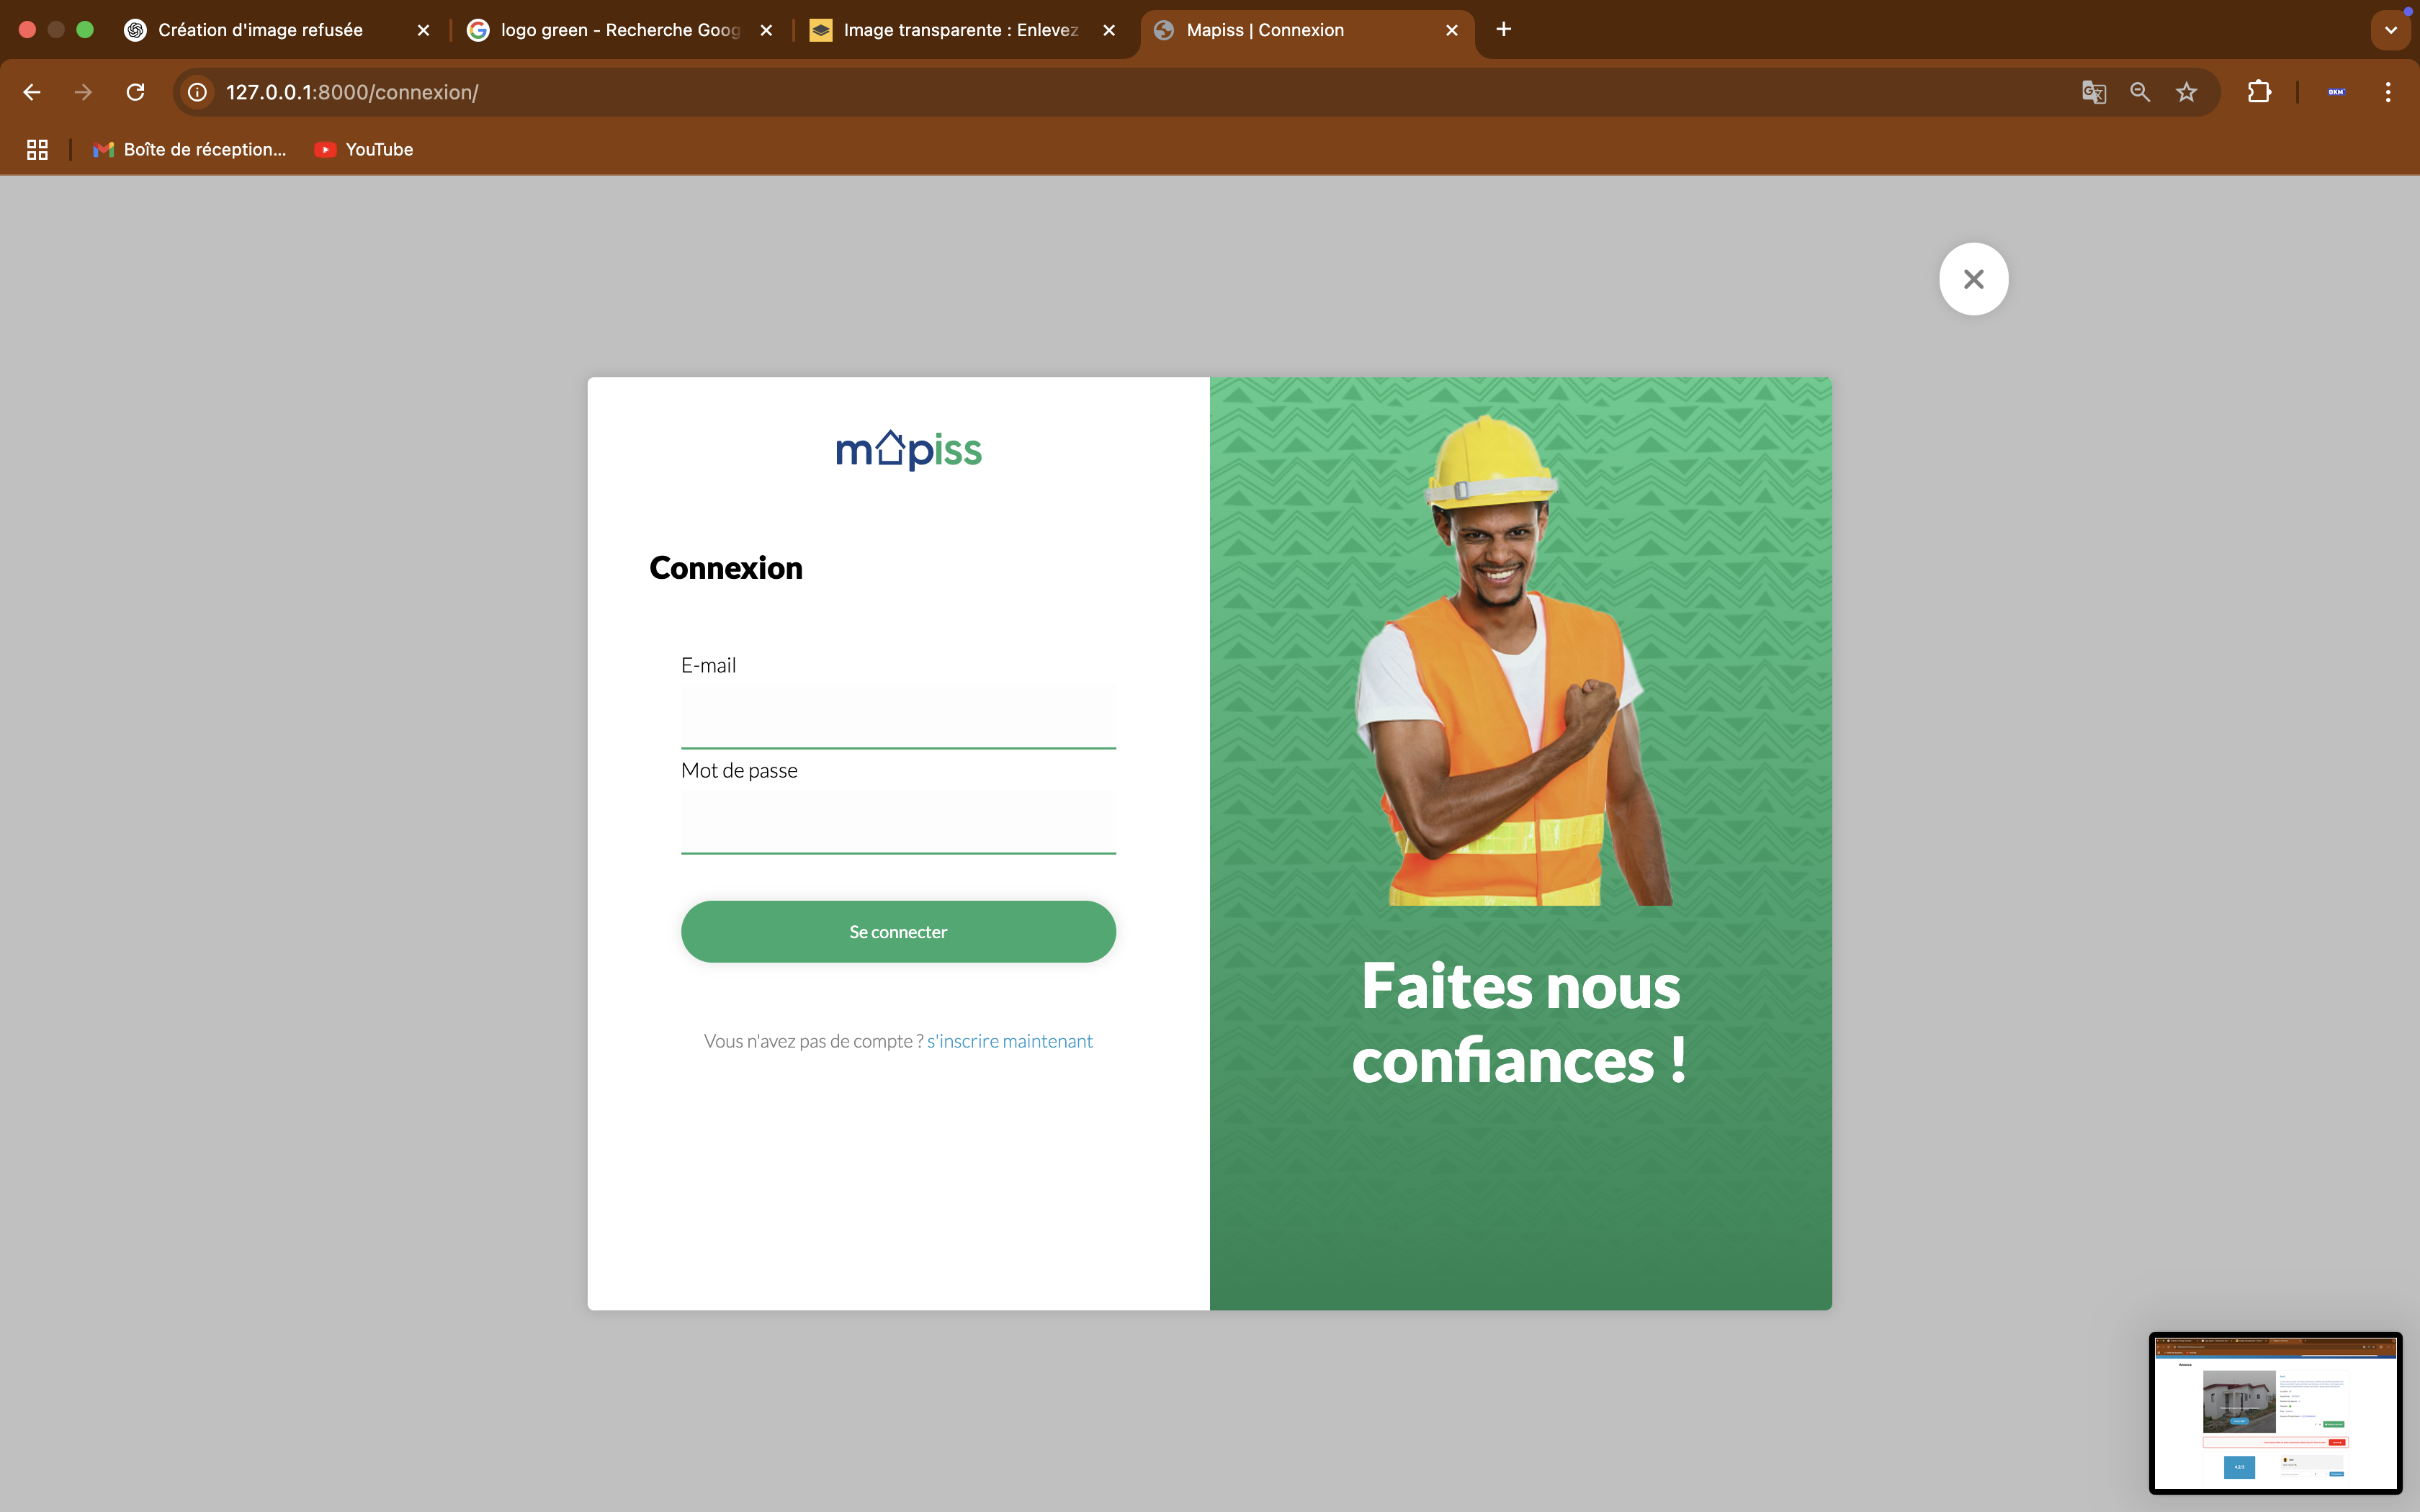The image size is (2420, 1512).
Task: Open the apps grid in bookmarks bar
Action: point(37,150)
